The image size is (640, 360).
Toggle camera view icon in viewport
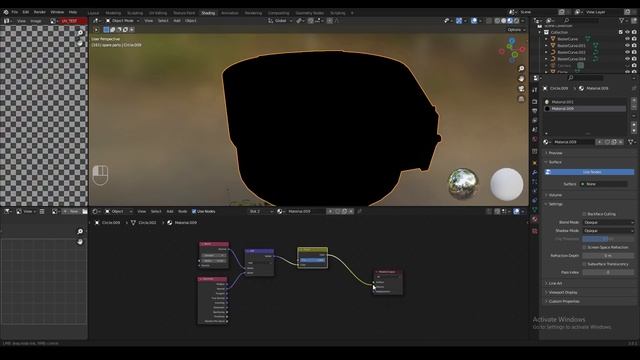(x=521, y=89)
